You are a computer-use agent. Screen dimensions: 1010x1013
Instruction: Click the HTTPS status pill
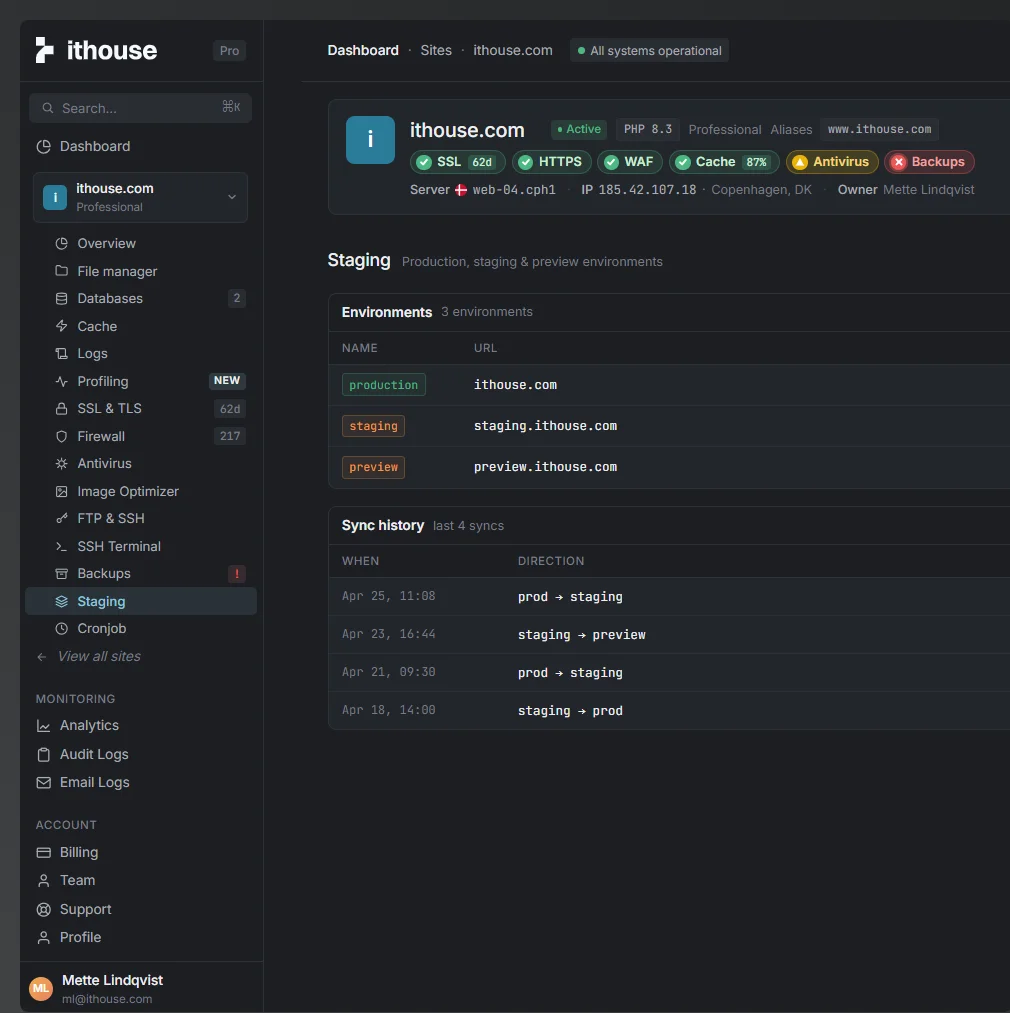pos(551,162)
